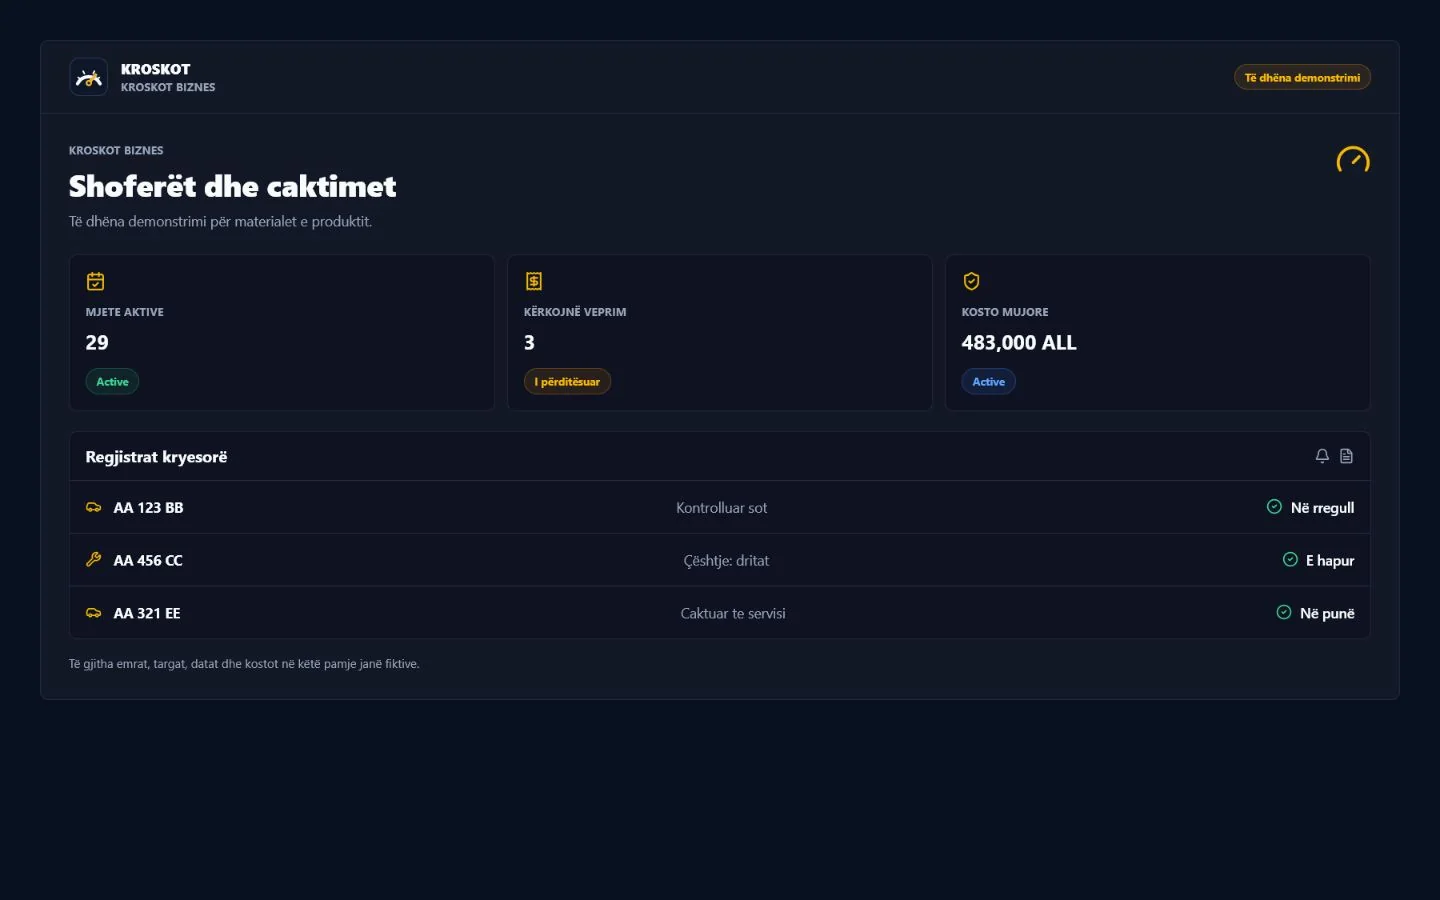Click the Në punë status text
This screenshot has height=900, width=1440.
coord(1327,614)
